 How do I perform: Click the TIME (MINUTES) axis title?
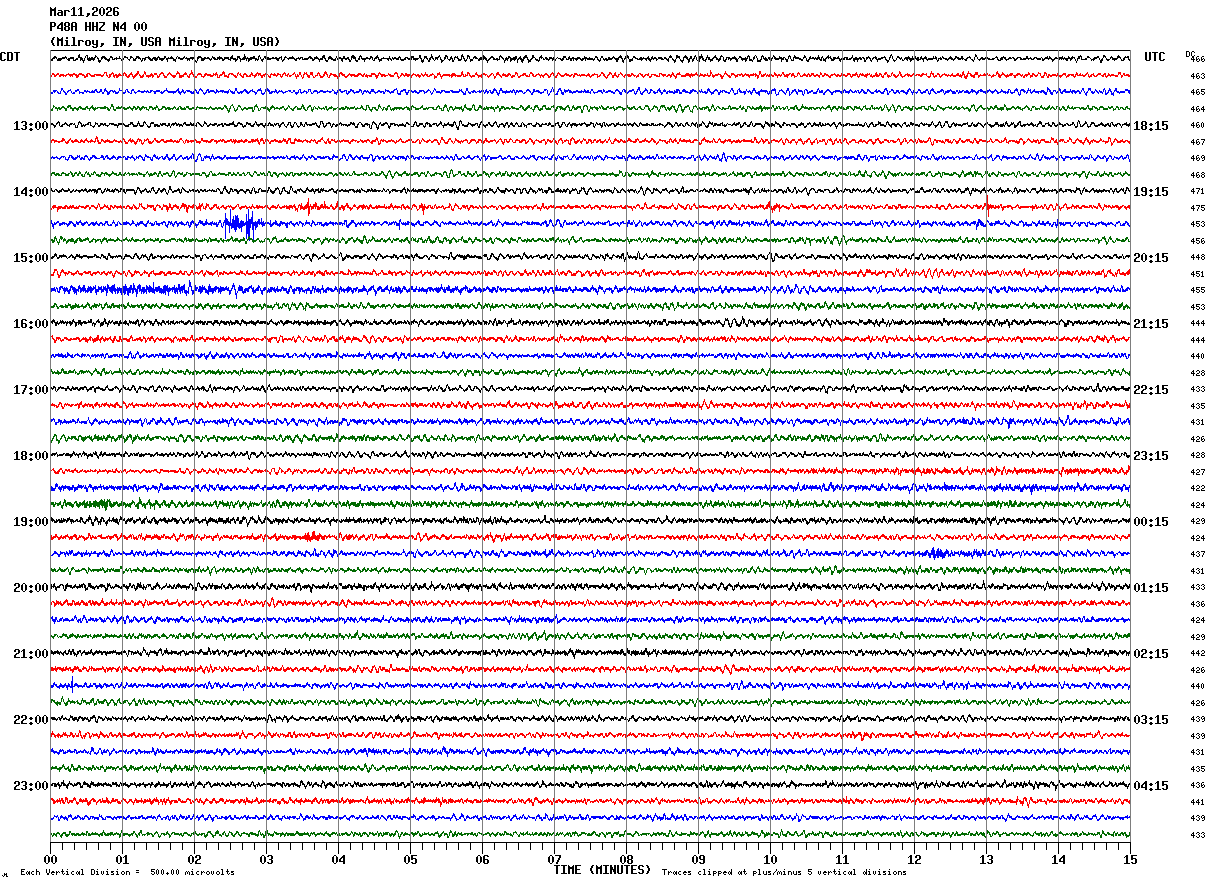pyautogui.click(x=602, y=870)
